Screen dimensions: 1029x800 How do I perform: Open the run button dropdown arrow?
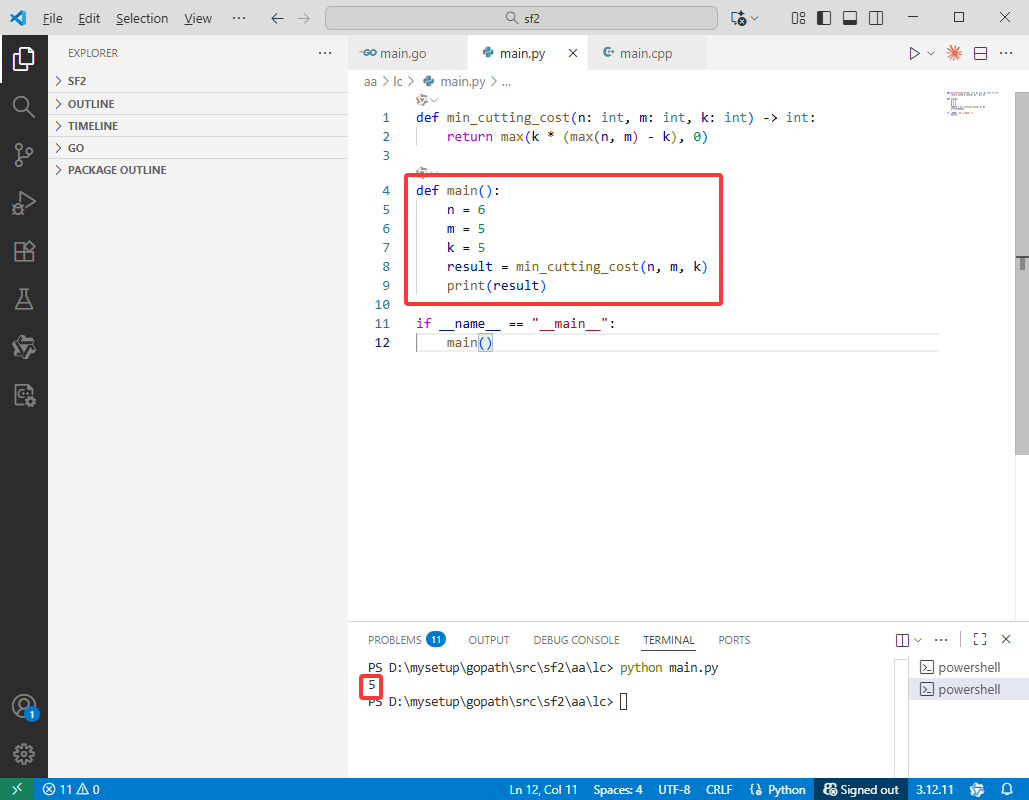pos(931,53)
